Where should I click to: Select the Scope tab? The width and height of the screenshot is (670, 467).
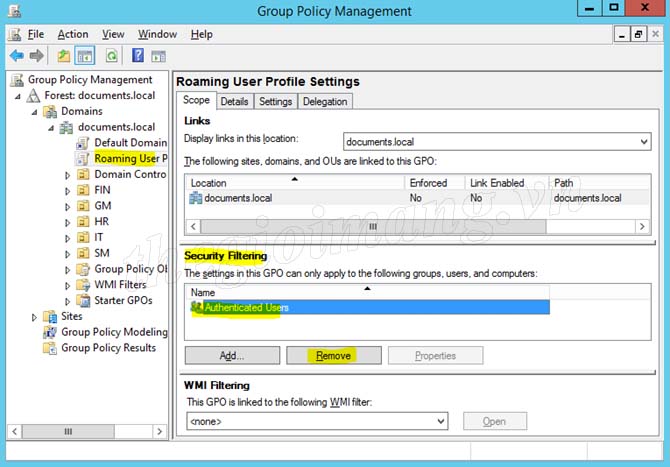[x=197, y=100]
